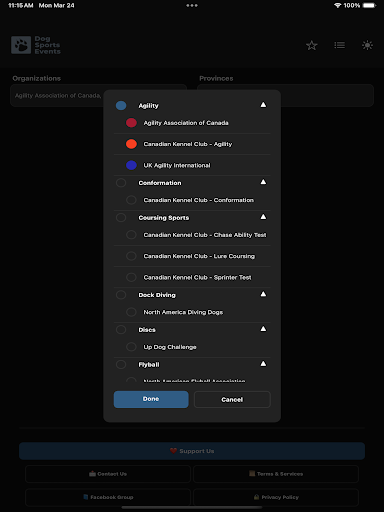
Task: Tap the Sprinter Test label
Action: (197, 278)
